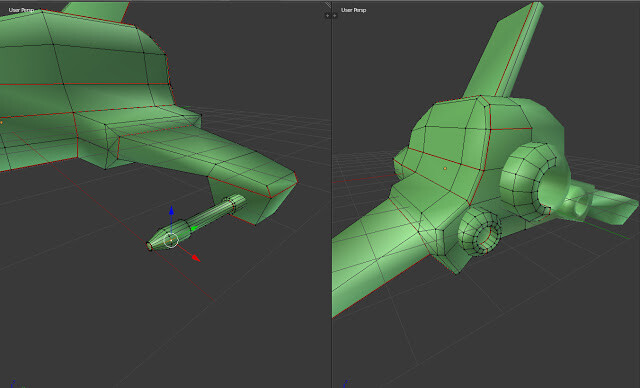Click the right viewport's User Persp label
Viewport: 640px width, 388px height.
(x=353, y=10)
